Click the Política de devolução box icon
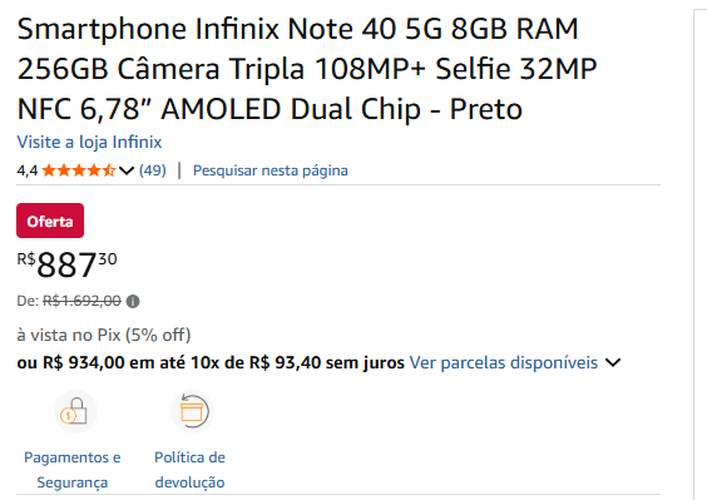Image resolution: width=707 pixels, height=500 pixels. coord(190,411)
